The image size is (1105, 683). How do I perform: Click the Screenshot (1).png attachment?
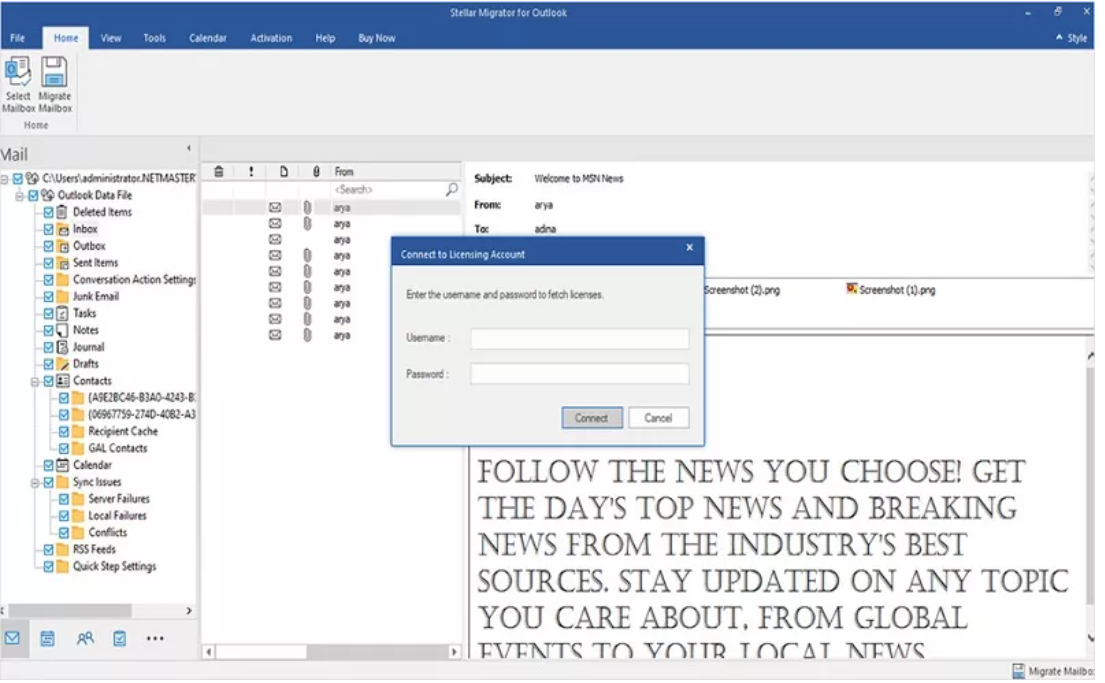click(x=898, y=288)
